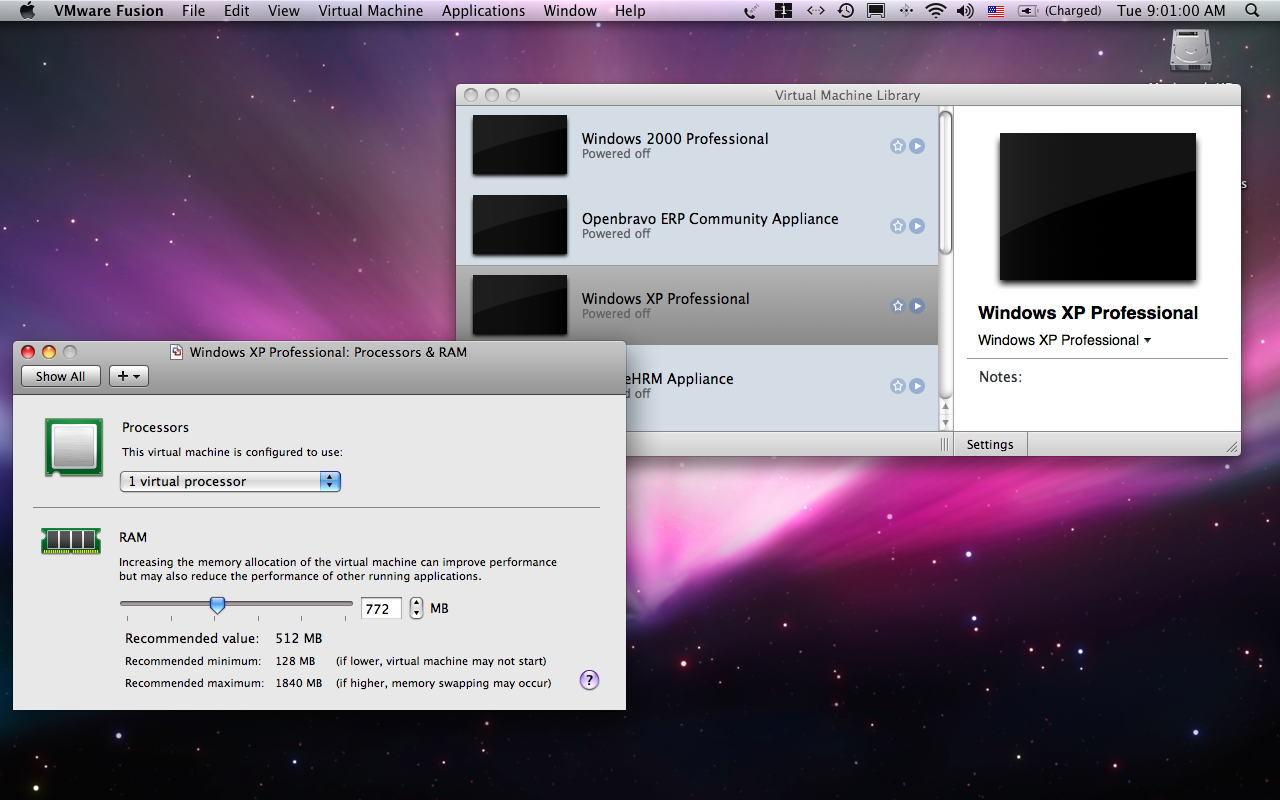Open the Window menu

click(x=570, y=11)
